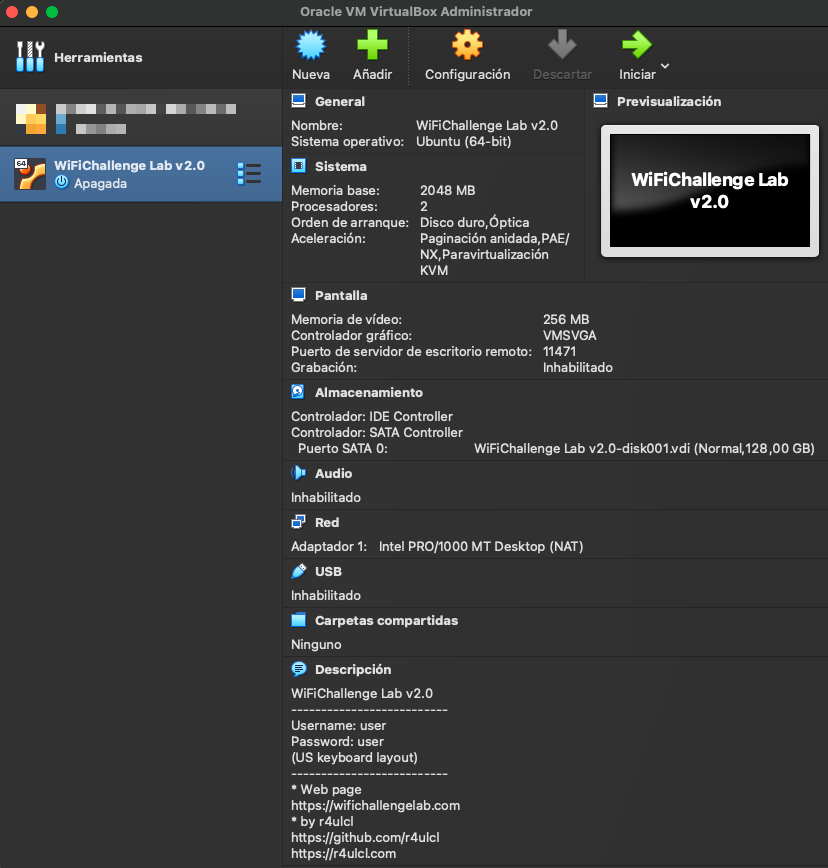
Task: Click the Disco duro, Óptica boot order
Action: click(474, 222)
